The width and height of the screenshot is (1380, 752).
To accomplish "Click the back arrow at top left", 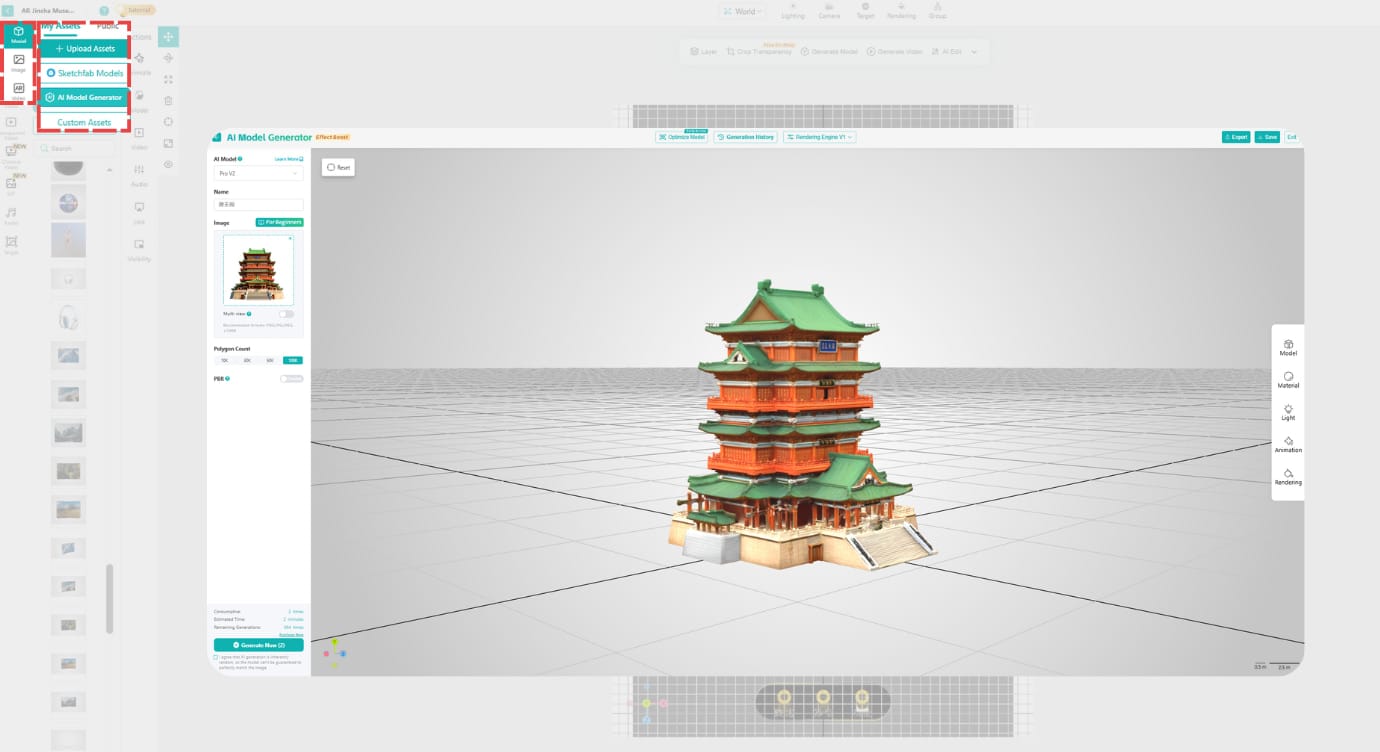I will pyautogui.click(x=8, y=10).
